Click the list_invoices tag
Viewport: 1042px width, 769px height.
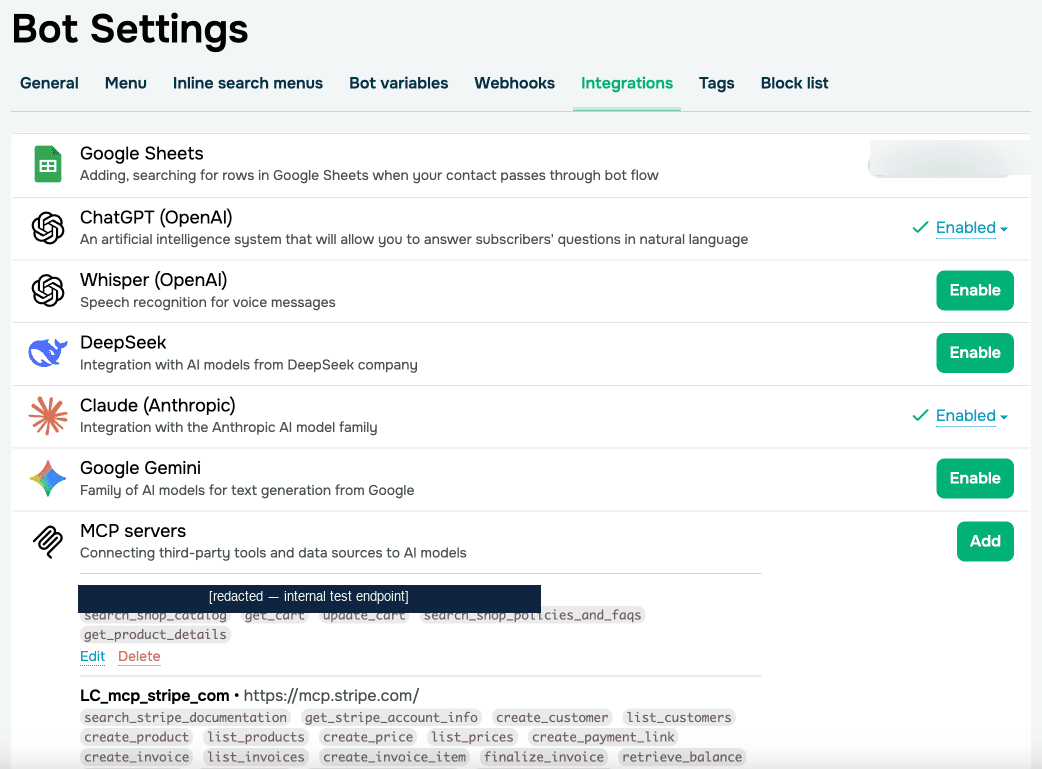pos(256,757)
